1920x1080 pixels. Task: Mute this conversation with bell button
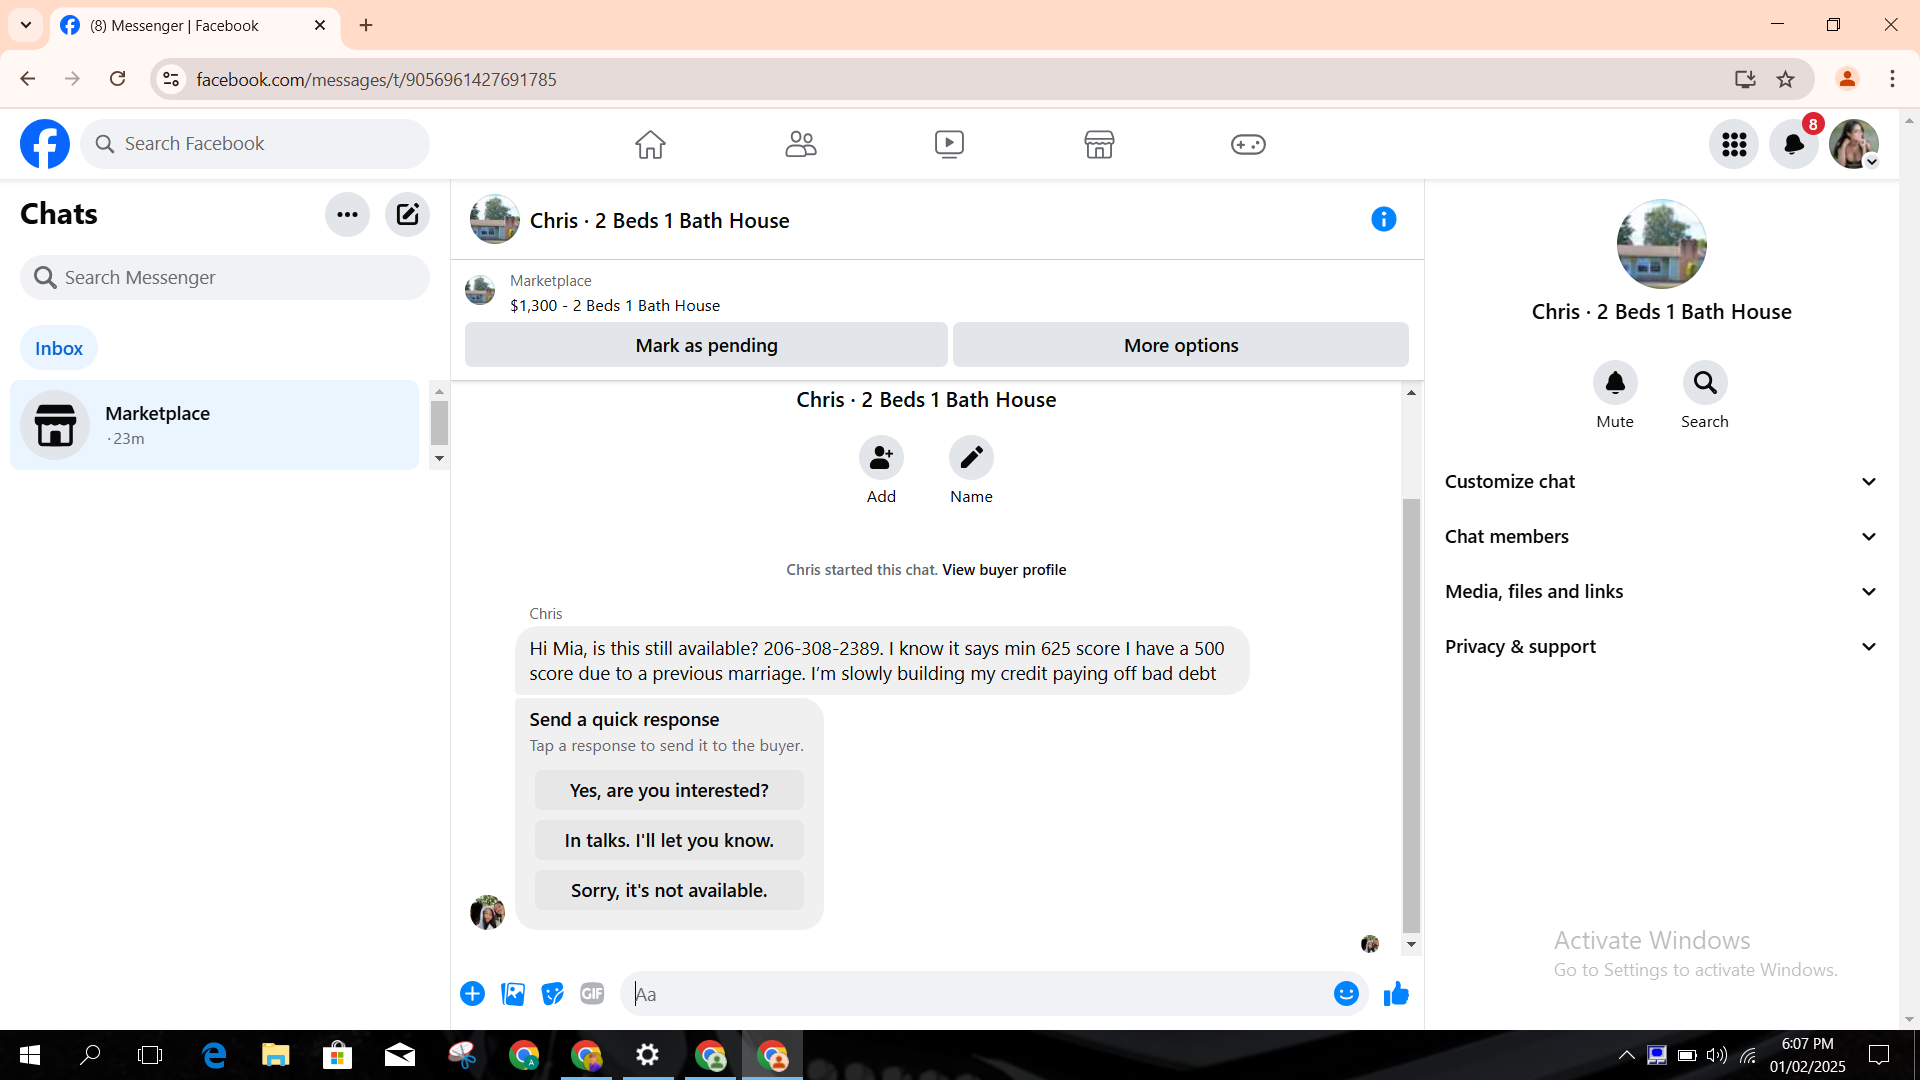(1614, 383)
